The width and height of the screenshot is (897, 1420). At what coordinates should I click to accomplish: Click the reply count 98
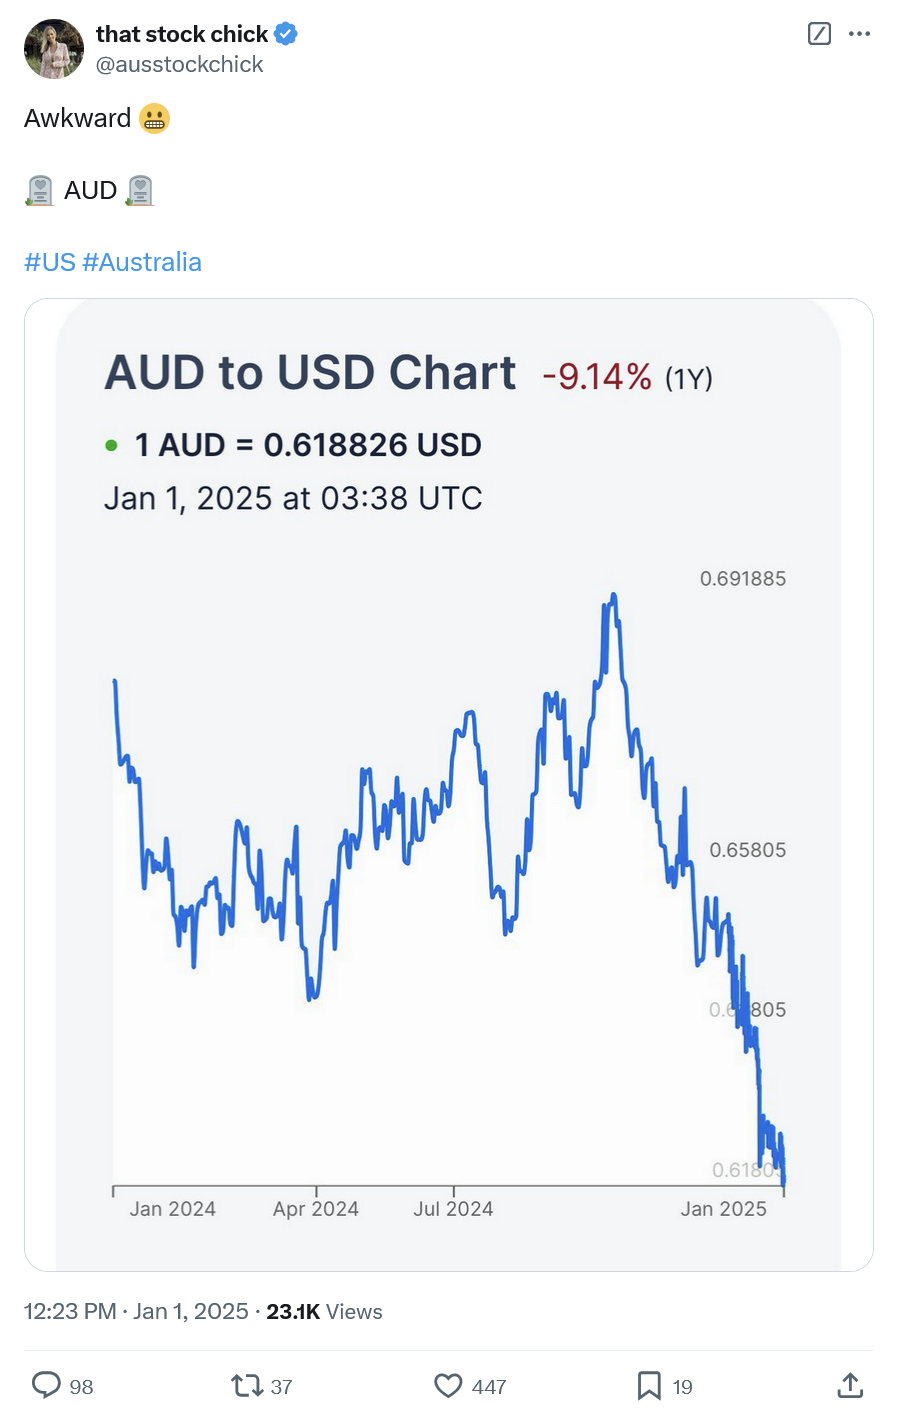point(82,1387)
